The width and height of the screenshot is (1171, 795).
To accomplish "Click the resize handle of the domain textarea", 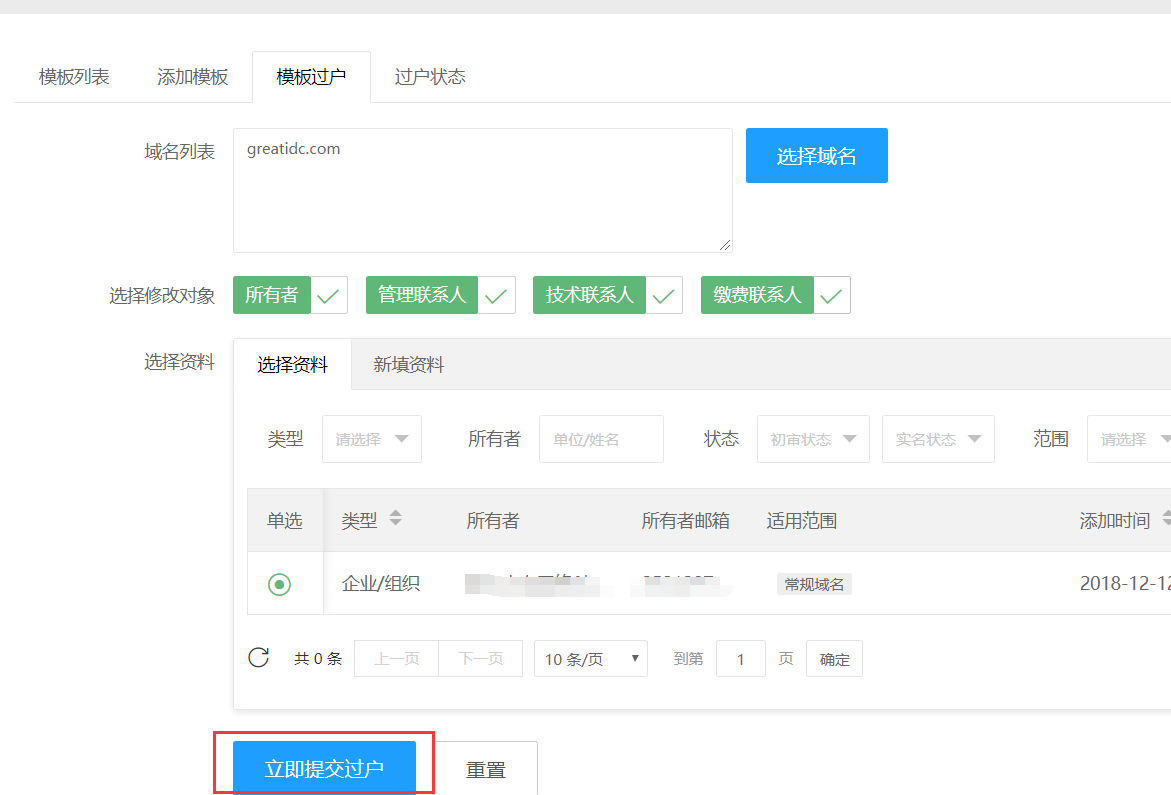I will click(724, 245).
